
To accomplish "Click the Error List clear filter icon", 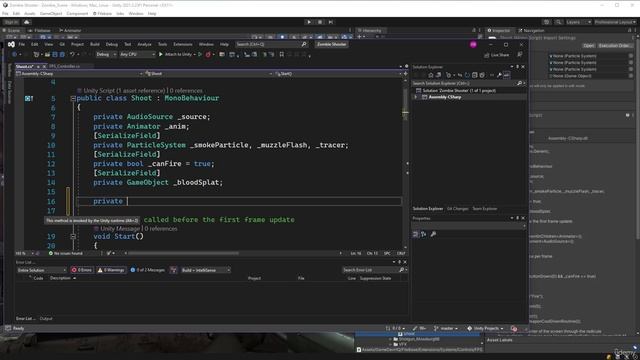I will point(173,270).
